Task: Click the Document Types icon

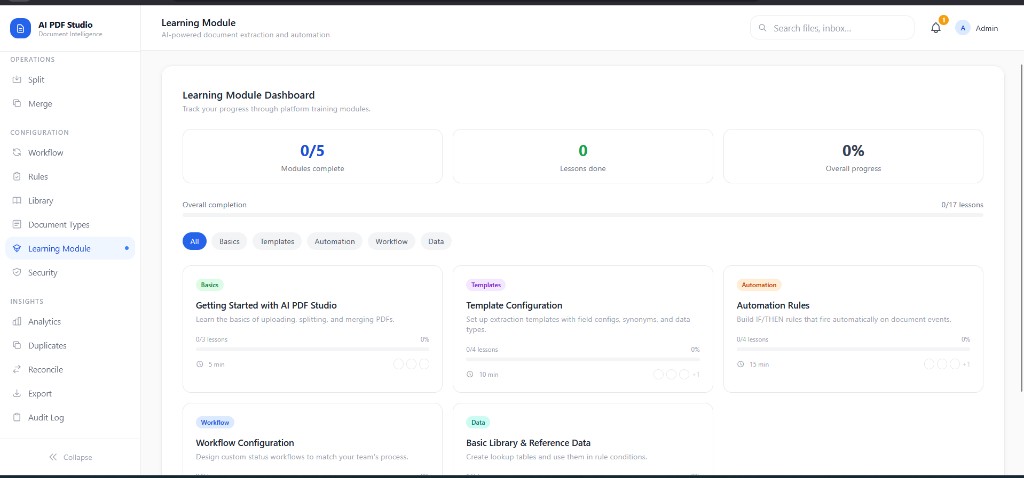Action: [17, 225]
